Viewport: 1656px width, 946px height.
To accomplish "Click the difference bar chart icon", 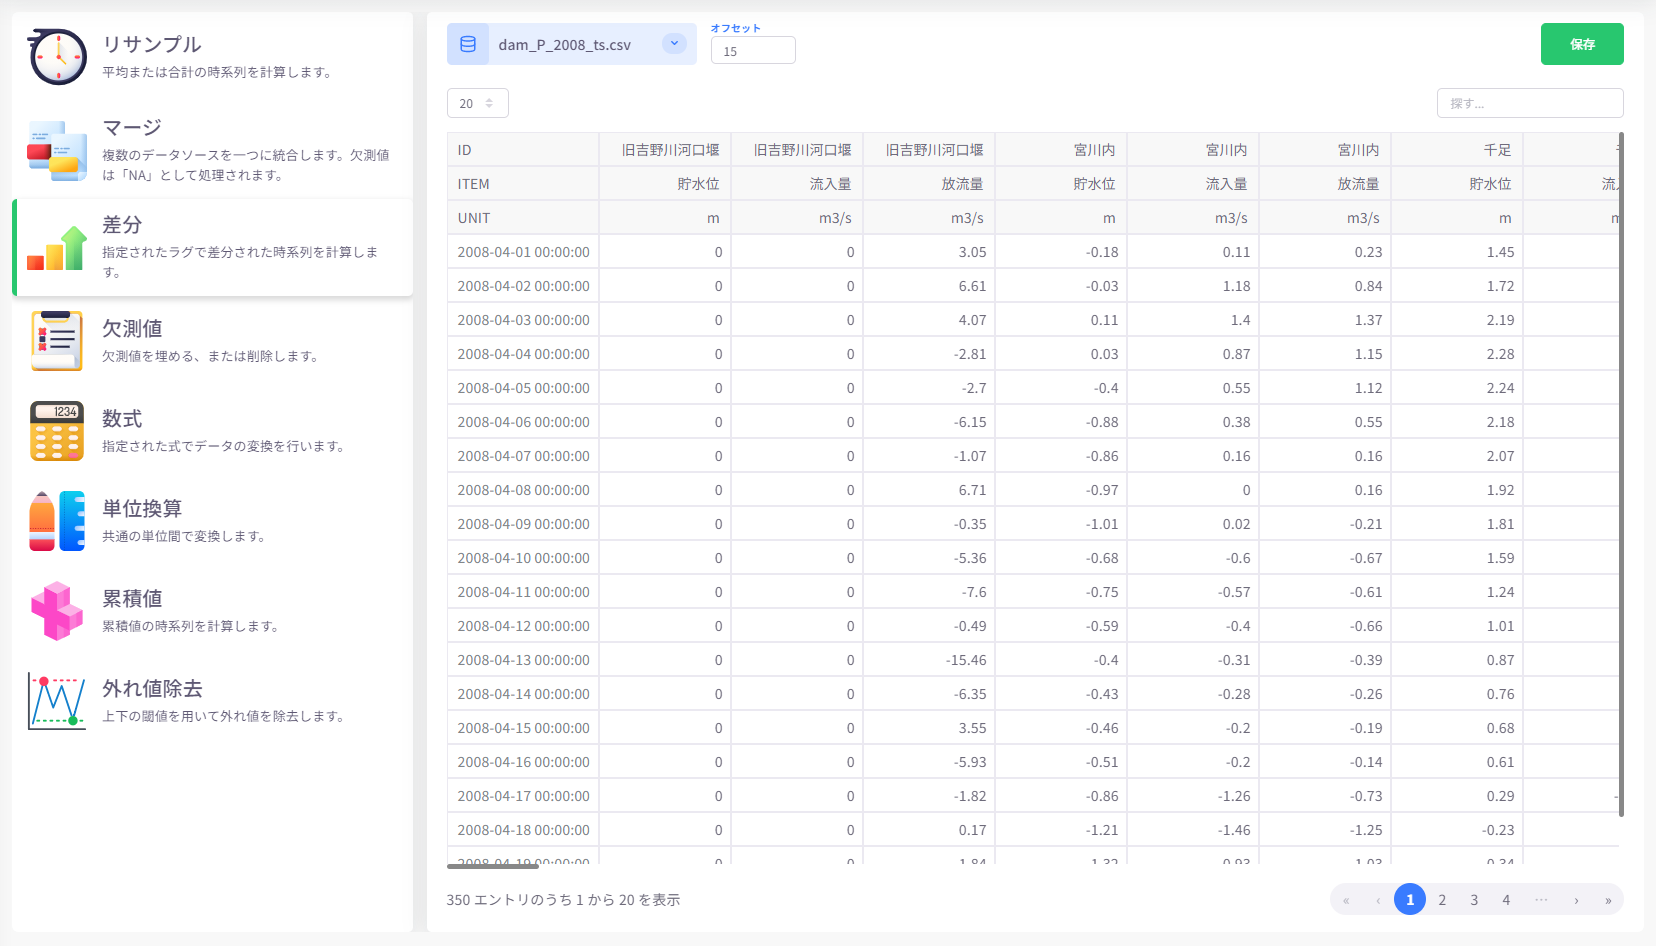I will [x=57, y=248].
